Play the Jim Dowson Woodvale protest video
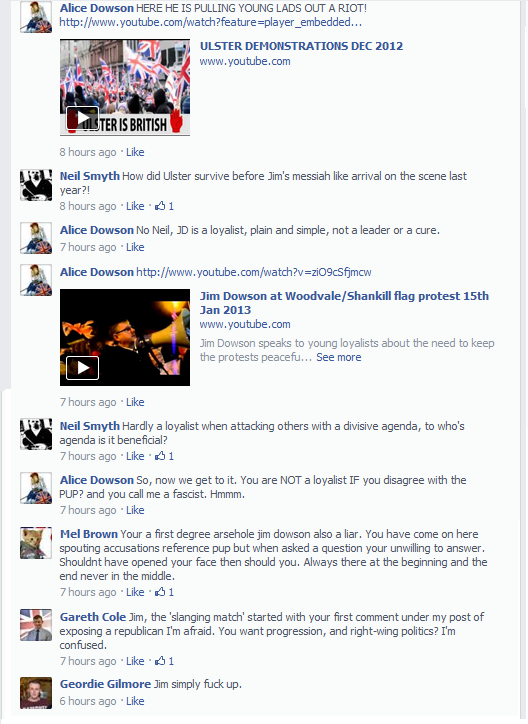528x724 pixels. click(x=82, y=368)
